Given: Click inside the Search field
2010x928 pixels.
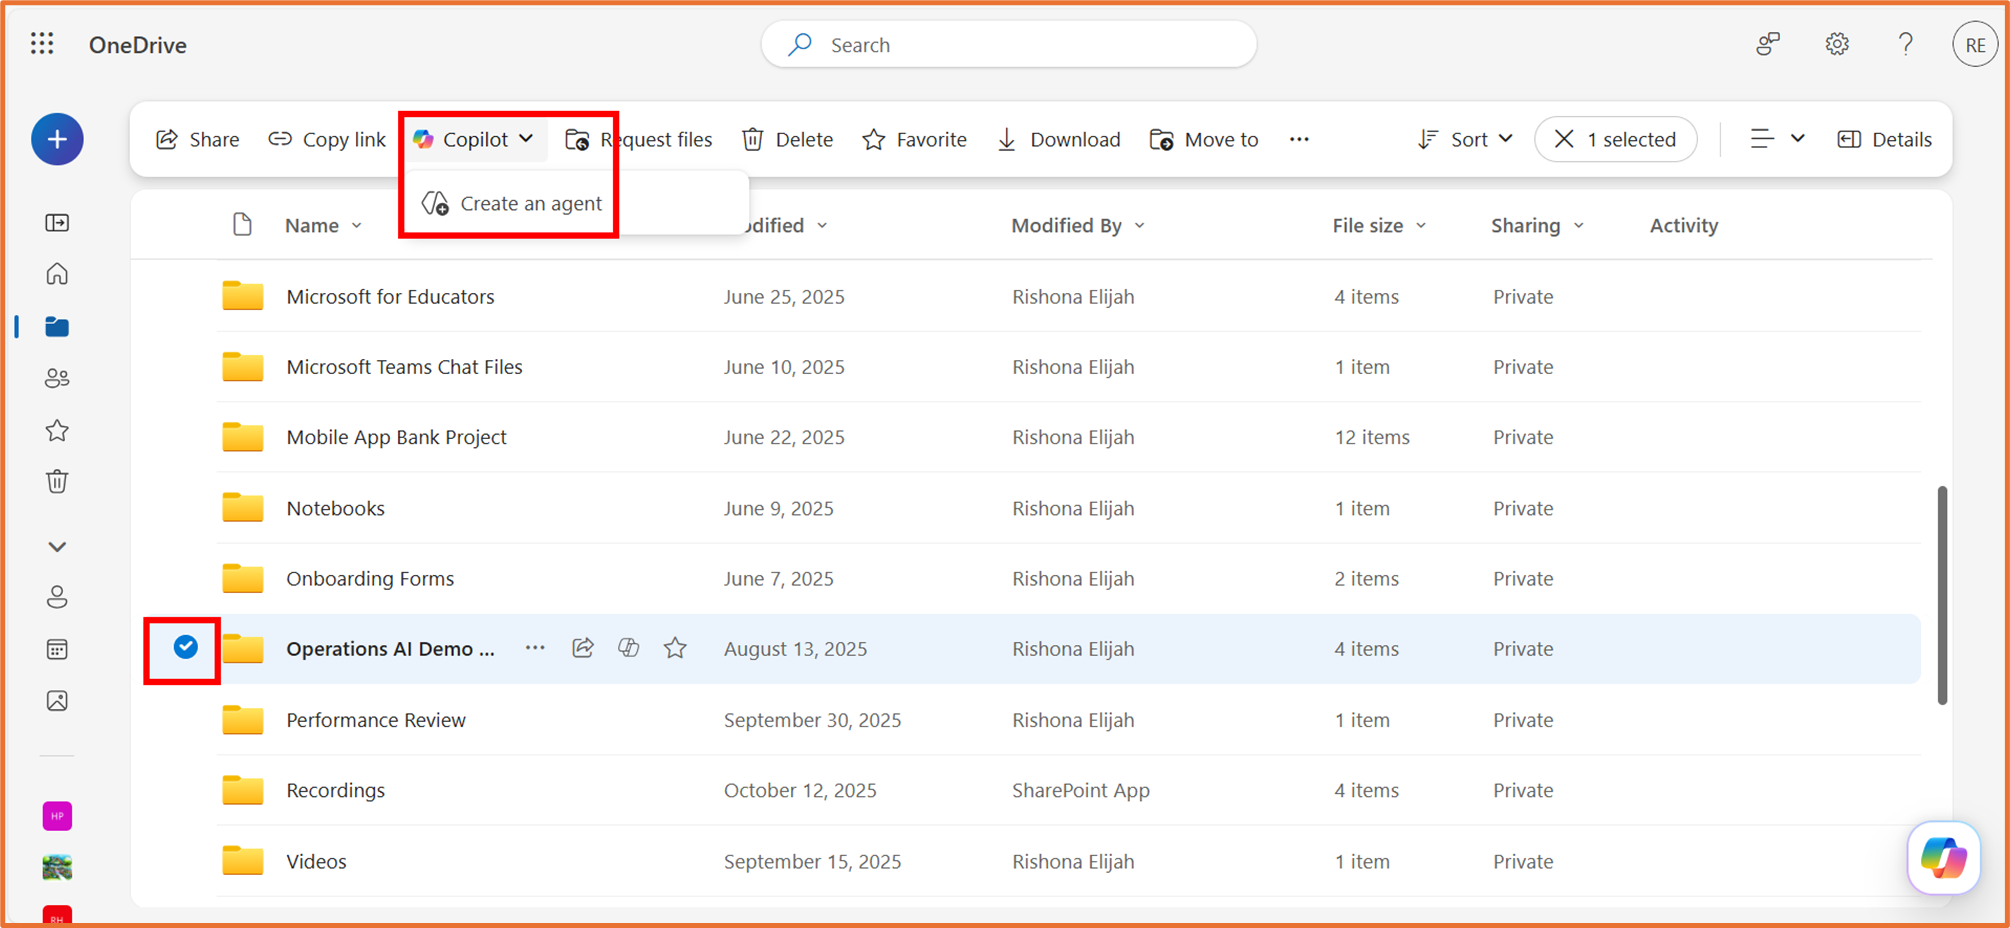Looking at the screenshot, I should coord(1009,45).
